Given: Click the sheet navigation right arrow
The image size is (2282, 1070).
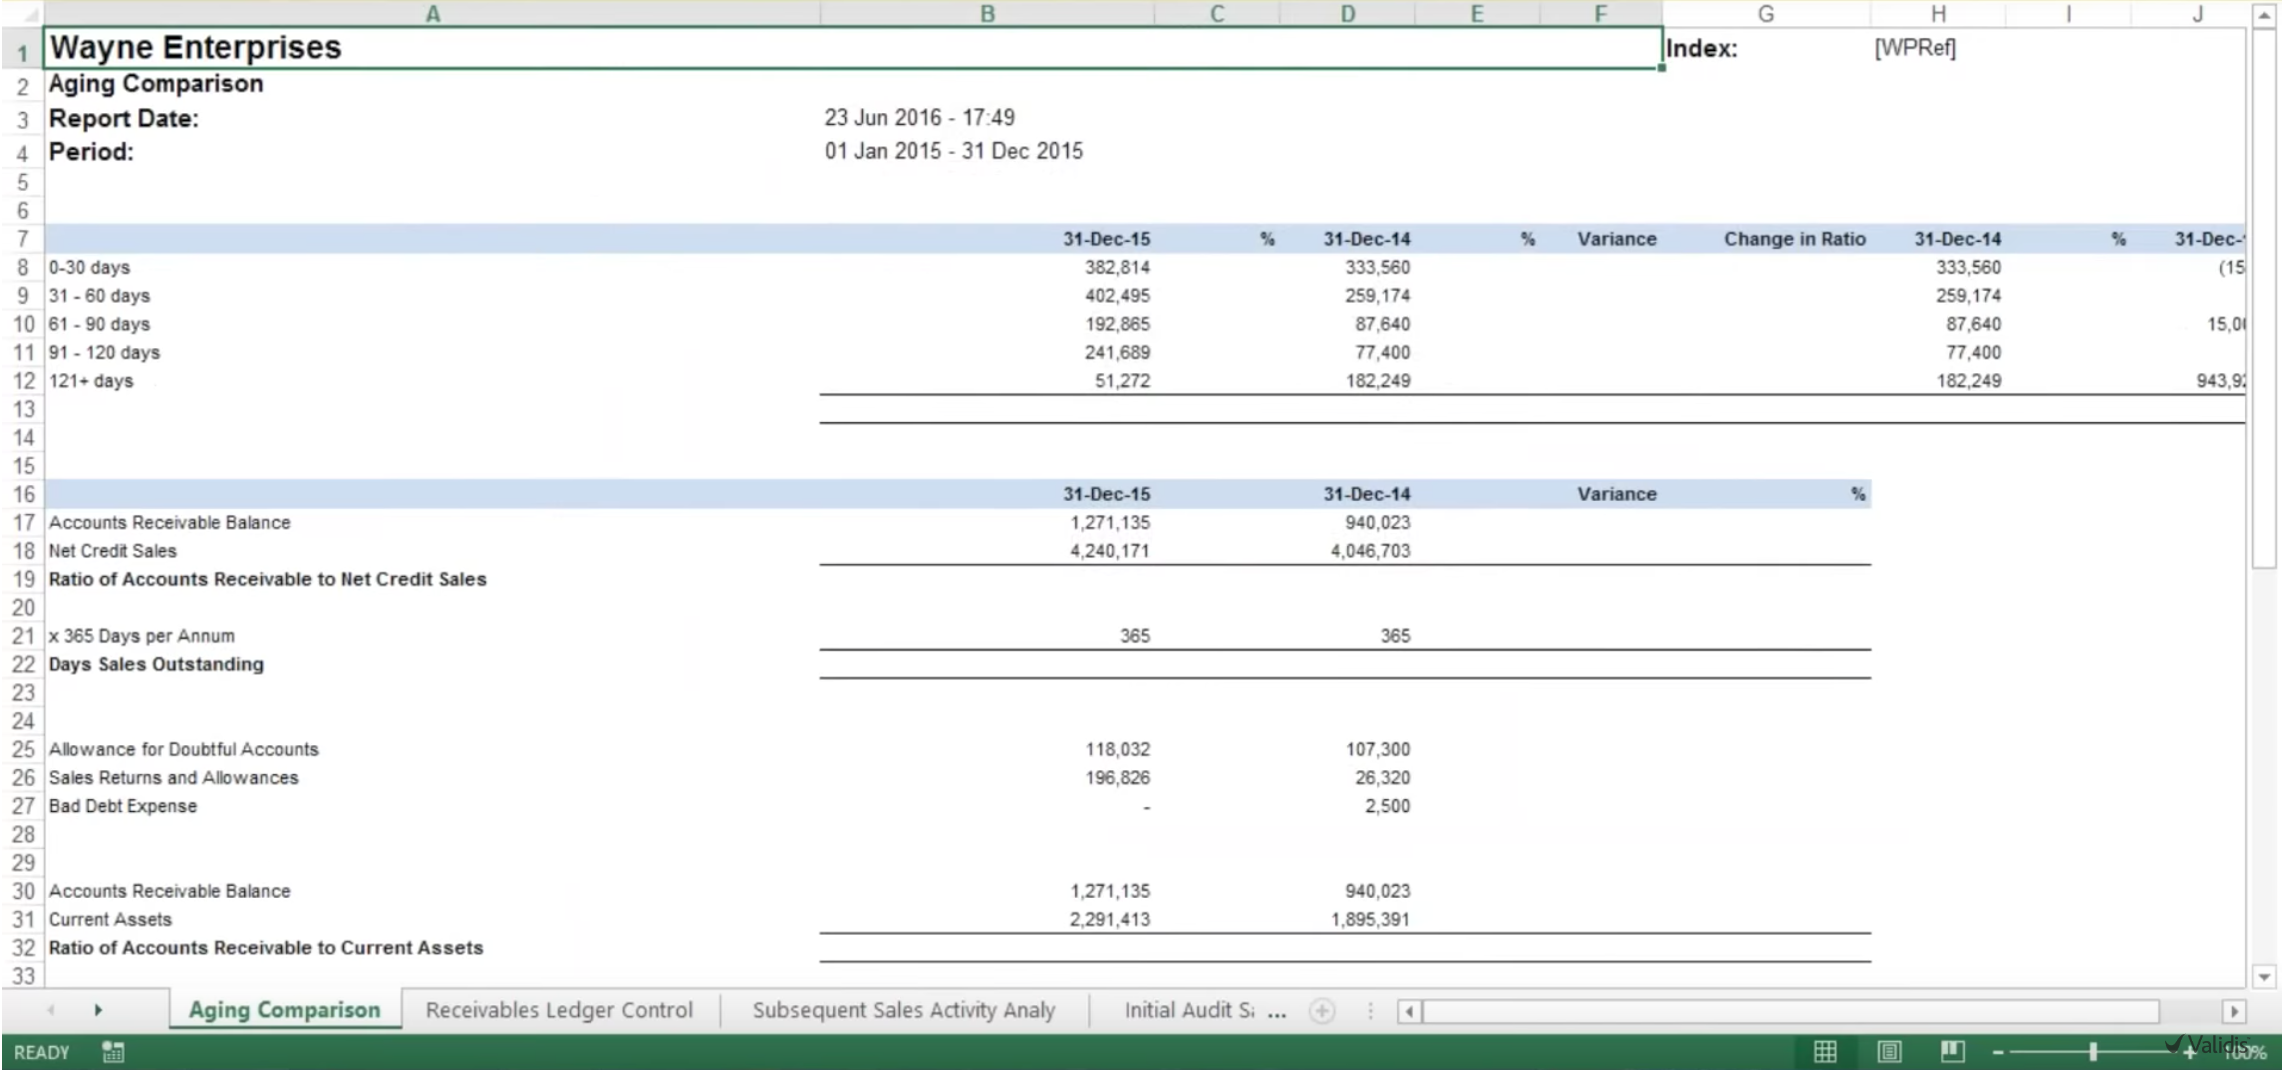Looking at the screenshot, I should pyautogui.click(x=97, y=1010).
